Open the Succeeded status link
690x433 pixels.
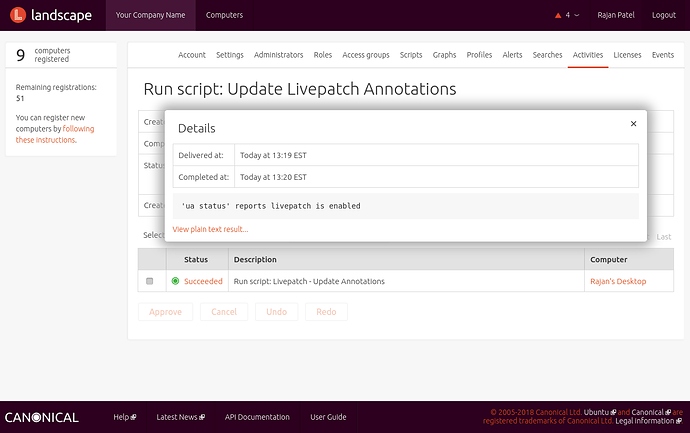tap(203, 281)
